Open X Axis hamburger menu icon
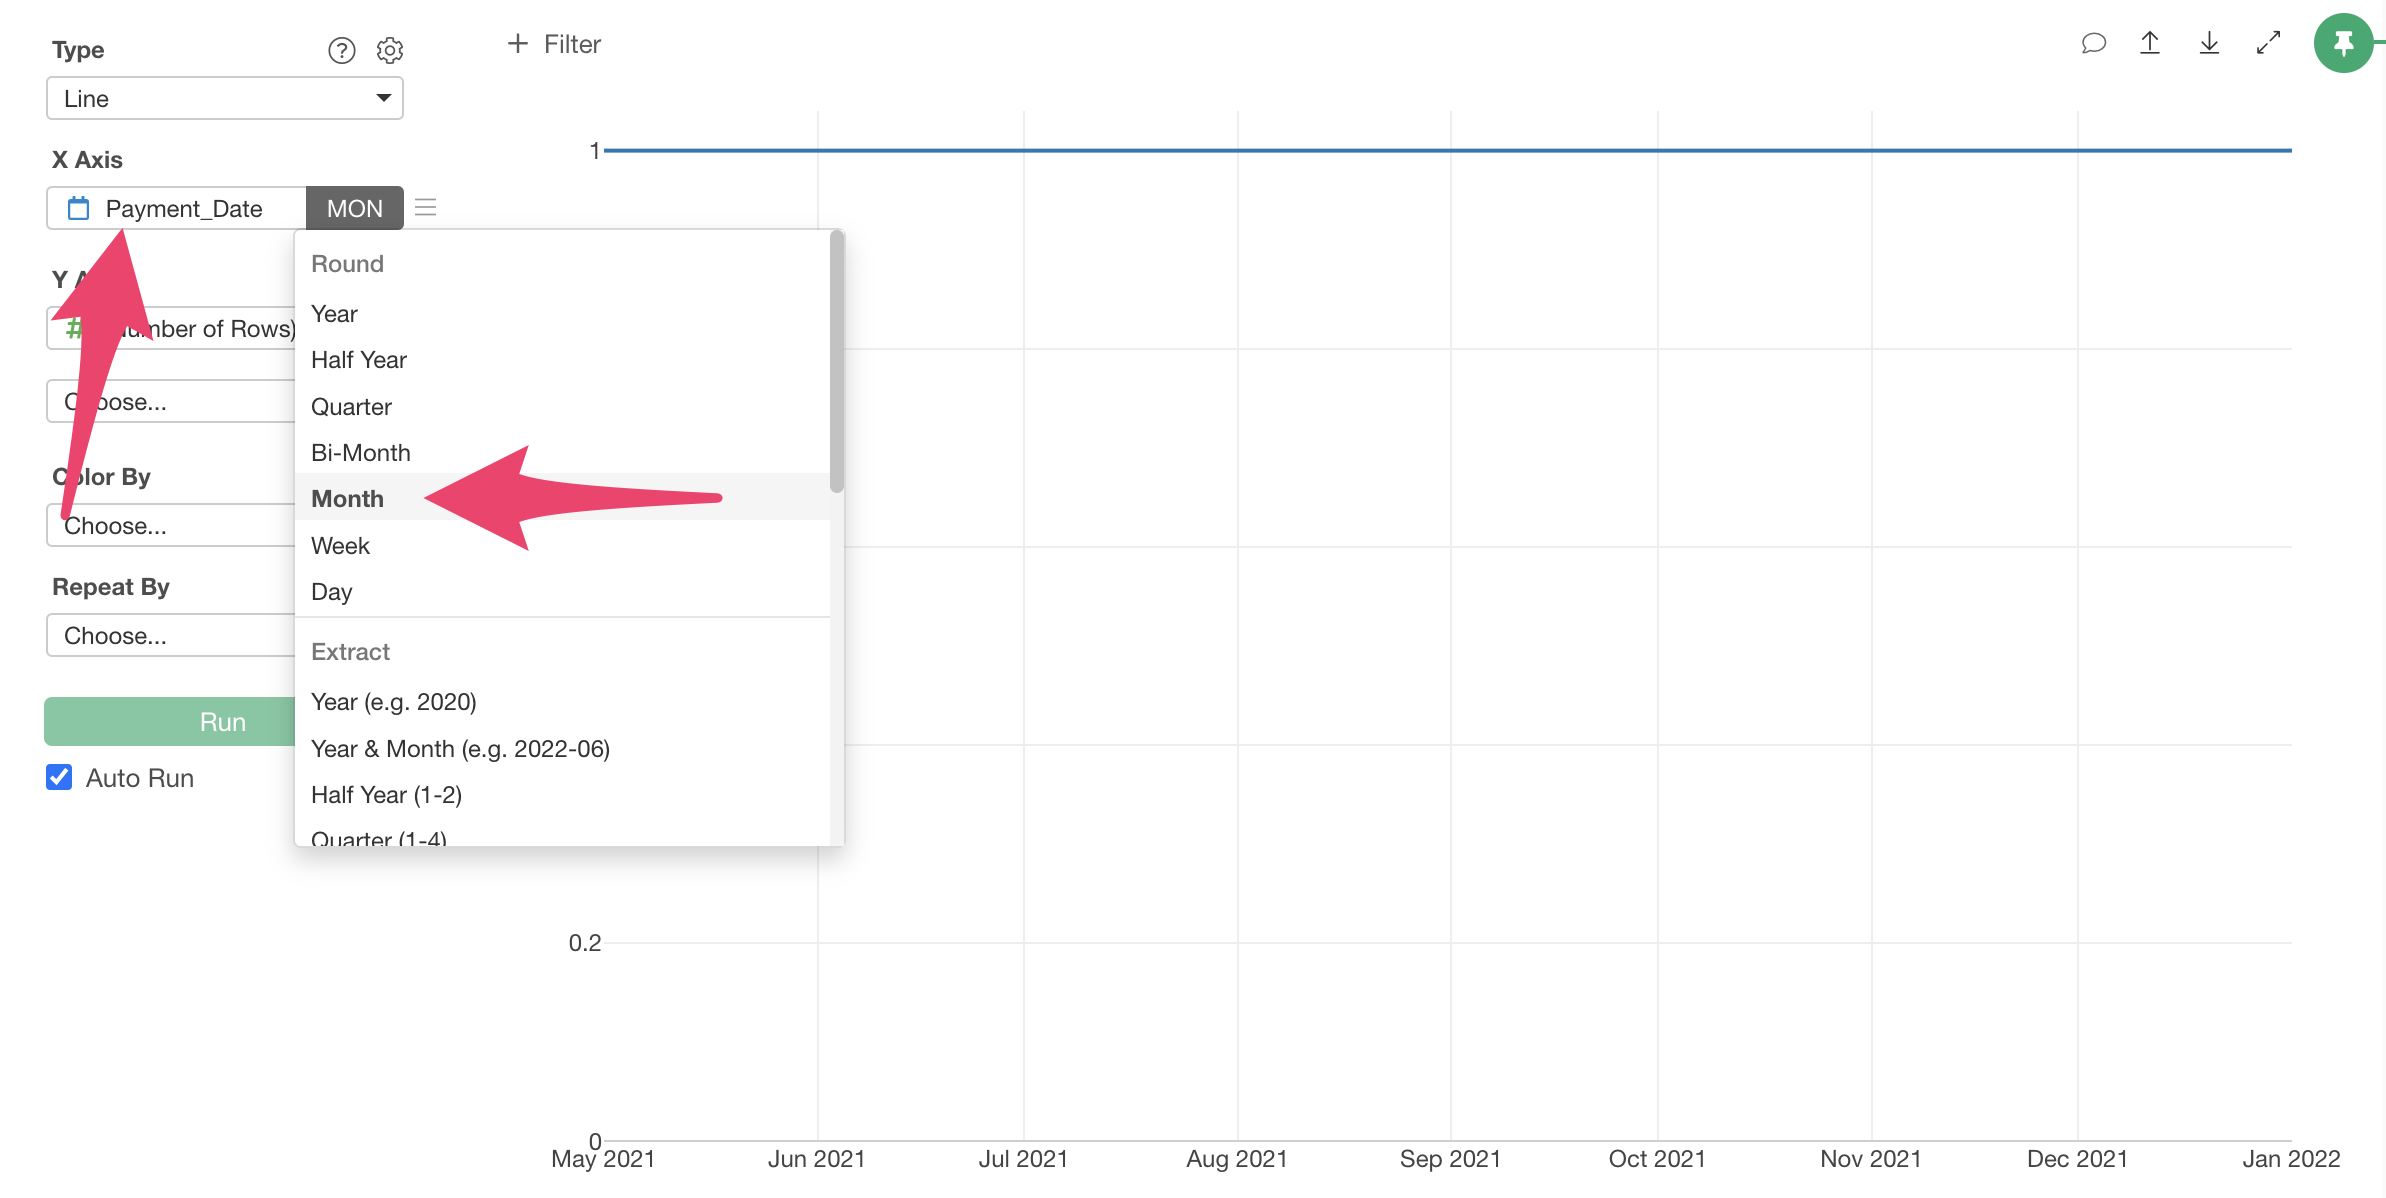 coord(426,208)
